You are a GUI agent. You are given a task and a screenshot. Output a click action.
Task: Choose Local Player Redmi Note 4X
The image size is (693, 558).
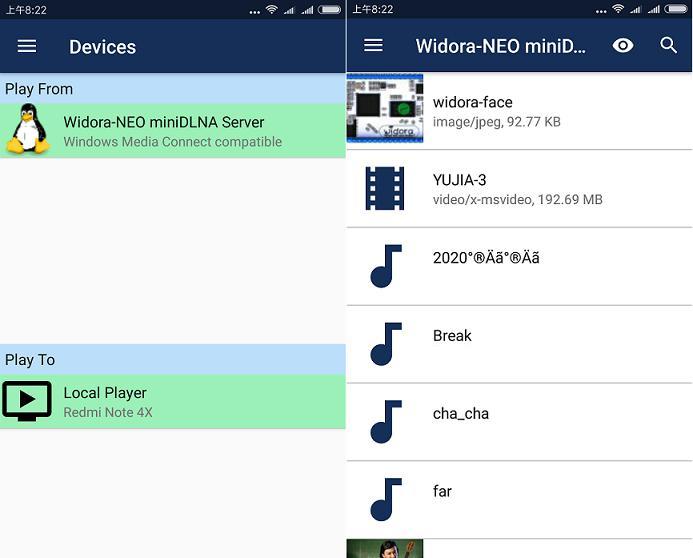[108, 402]
